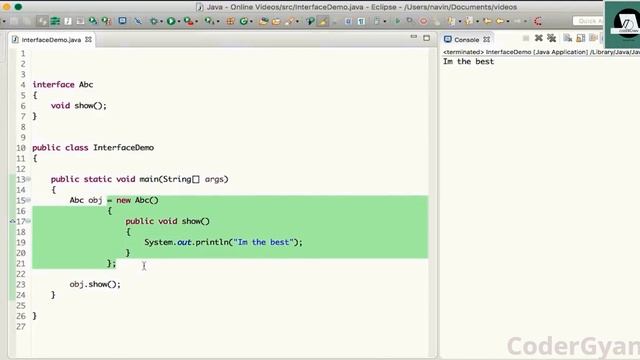Click Remove All Terminated Launches double-X icon
640x360 pixels.
551,38
